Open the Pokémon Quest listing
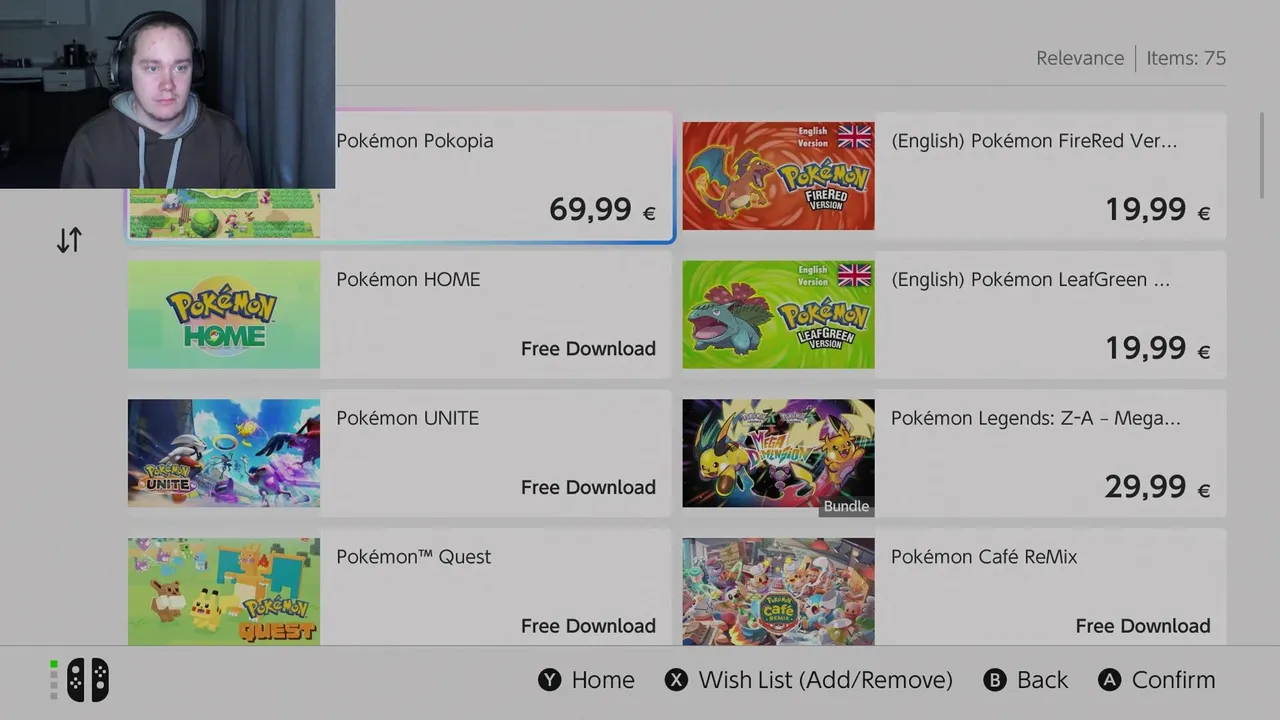 (x=400, y=591)
